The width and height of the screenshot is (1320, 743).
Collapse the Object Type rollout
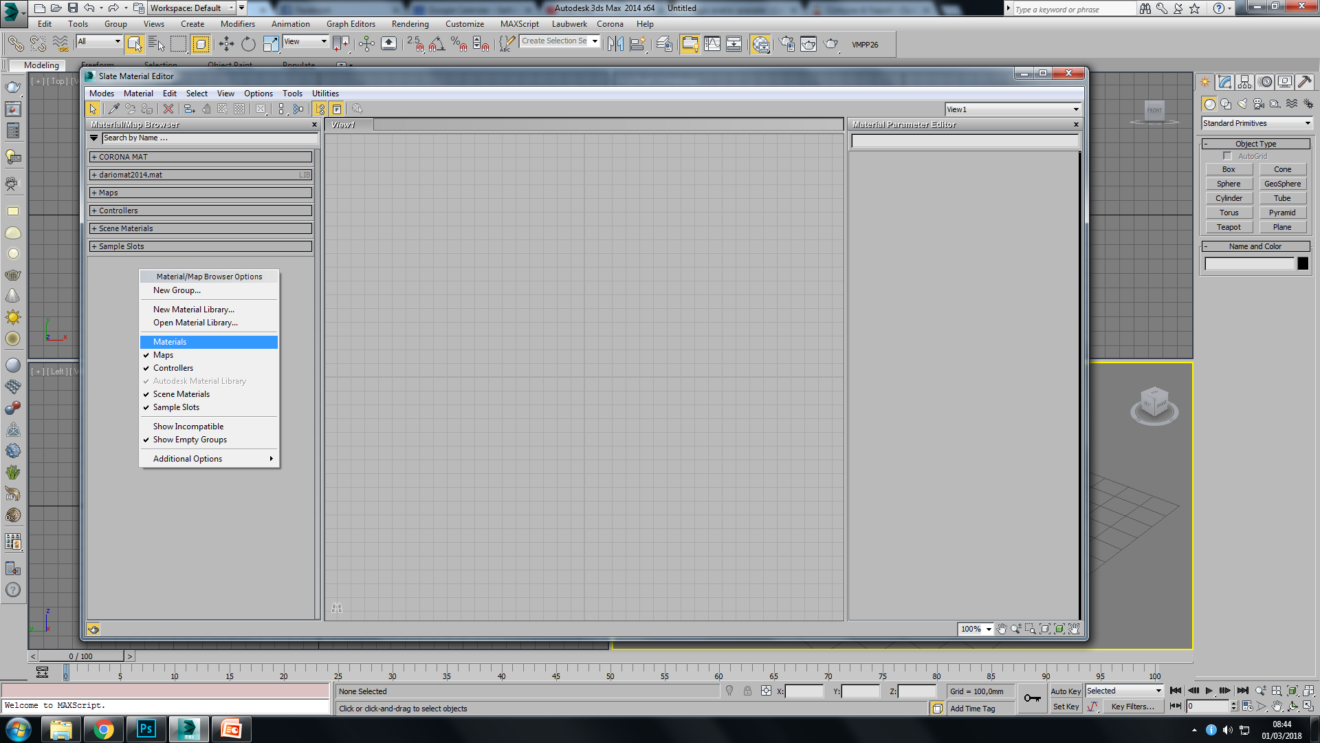click(x=1256, y=144)
